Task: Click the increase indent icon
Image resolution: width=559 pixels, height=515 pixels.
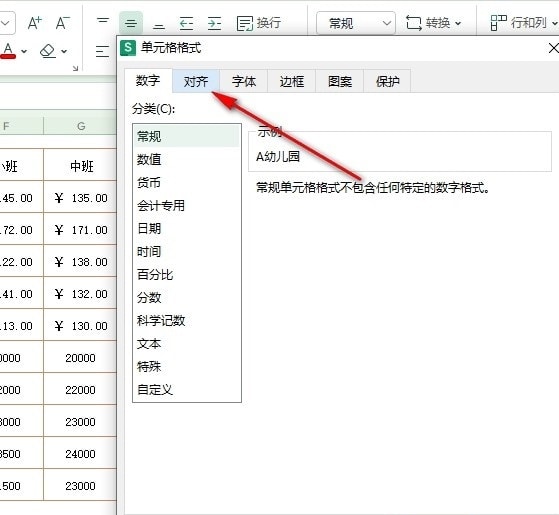Action: (x=214, y=24)
